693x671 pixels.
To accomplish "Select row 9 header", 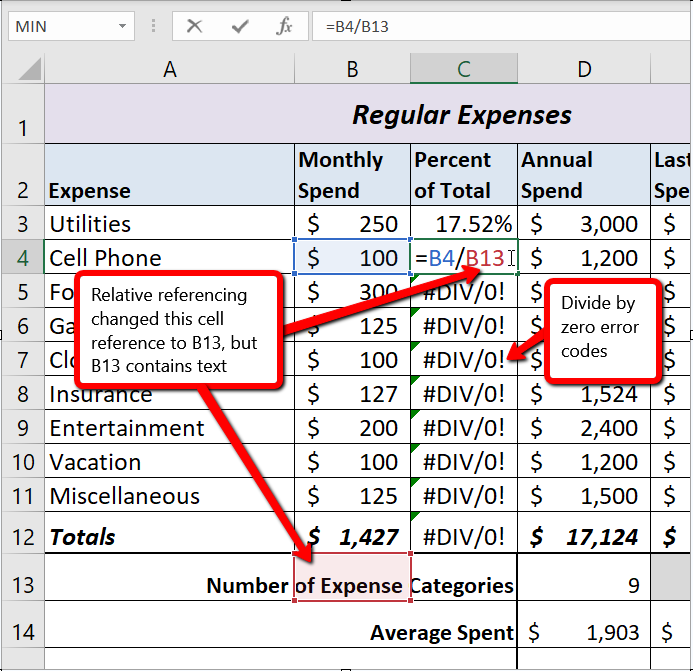I will [x=23, y=427].
